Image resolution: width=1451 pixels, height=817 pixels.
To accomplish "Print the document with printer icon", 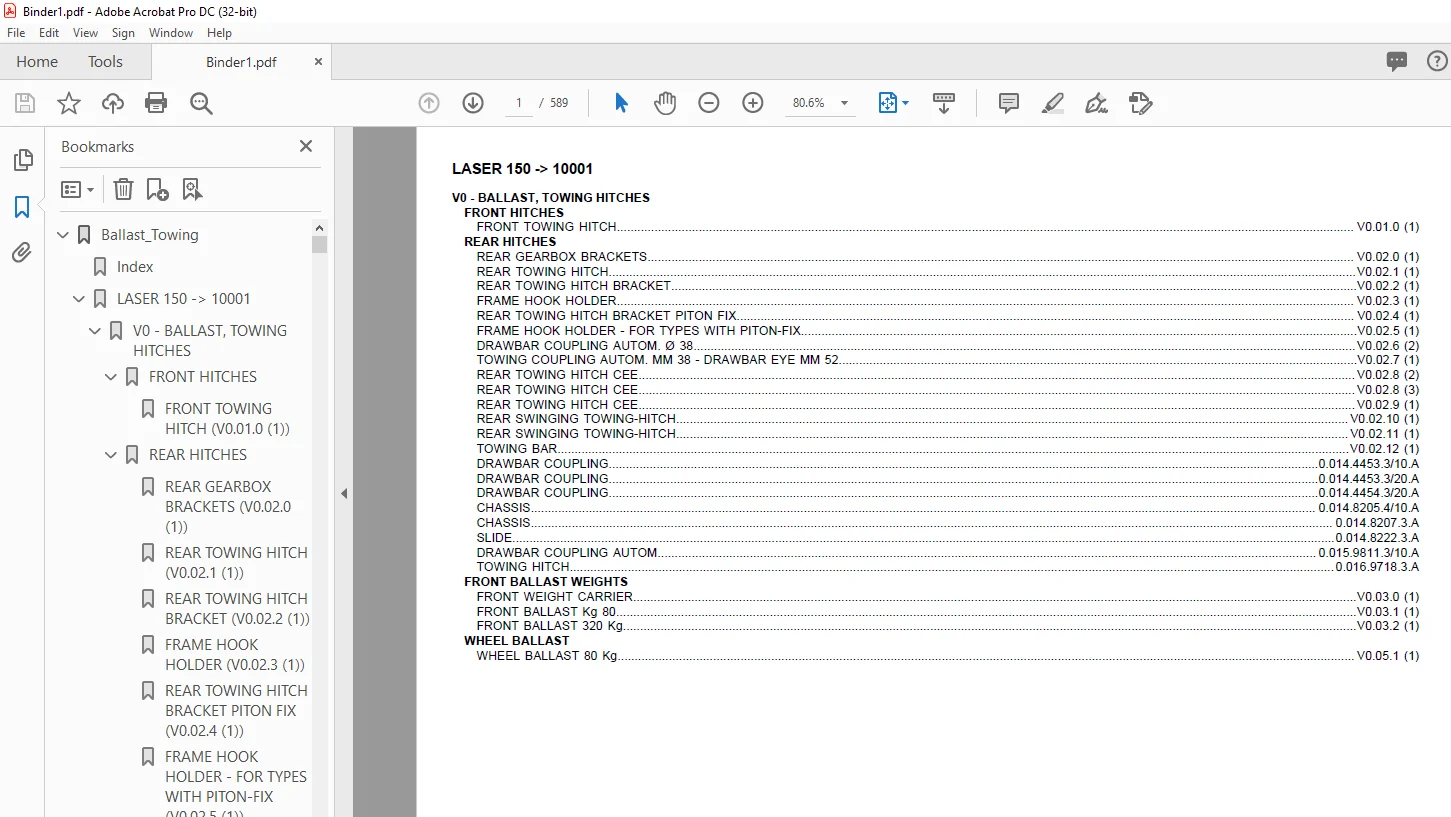I will 156,103.
